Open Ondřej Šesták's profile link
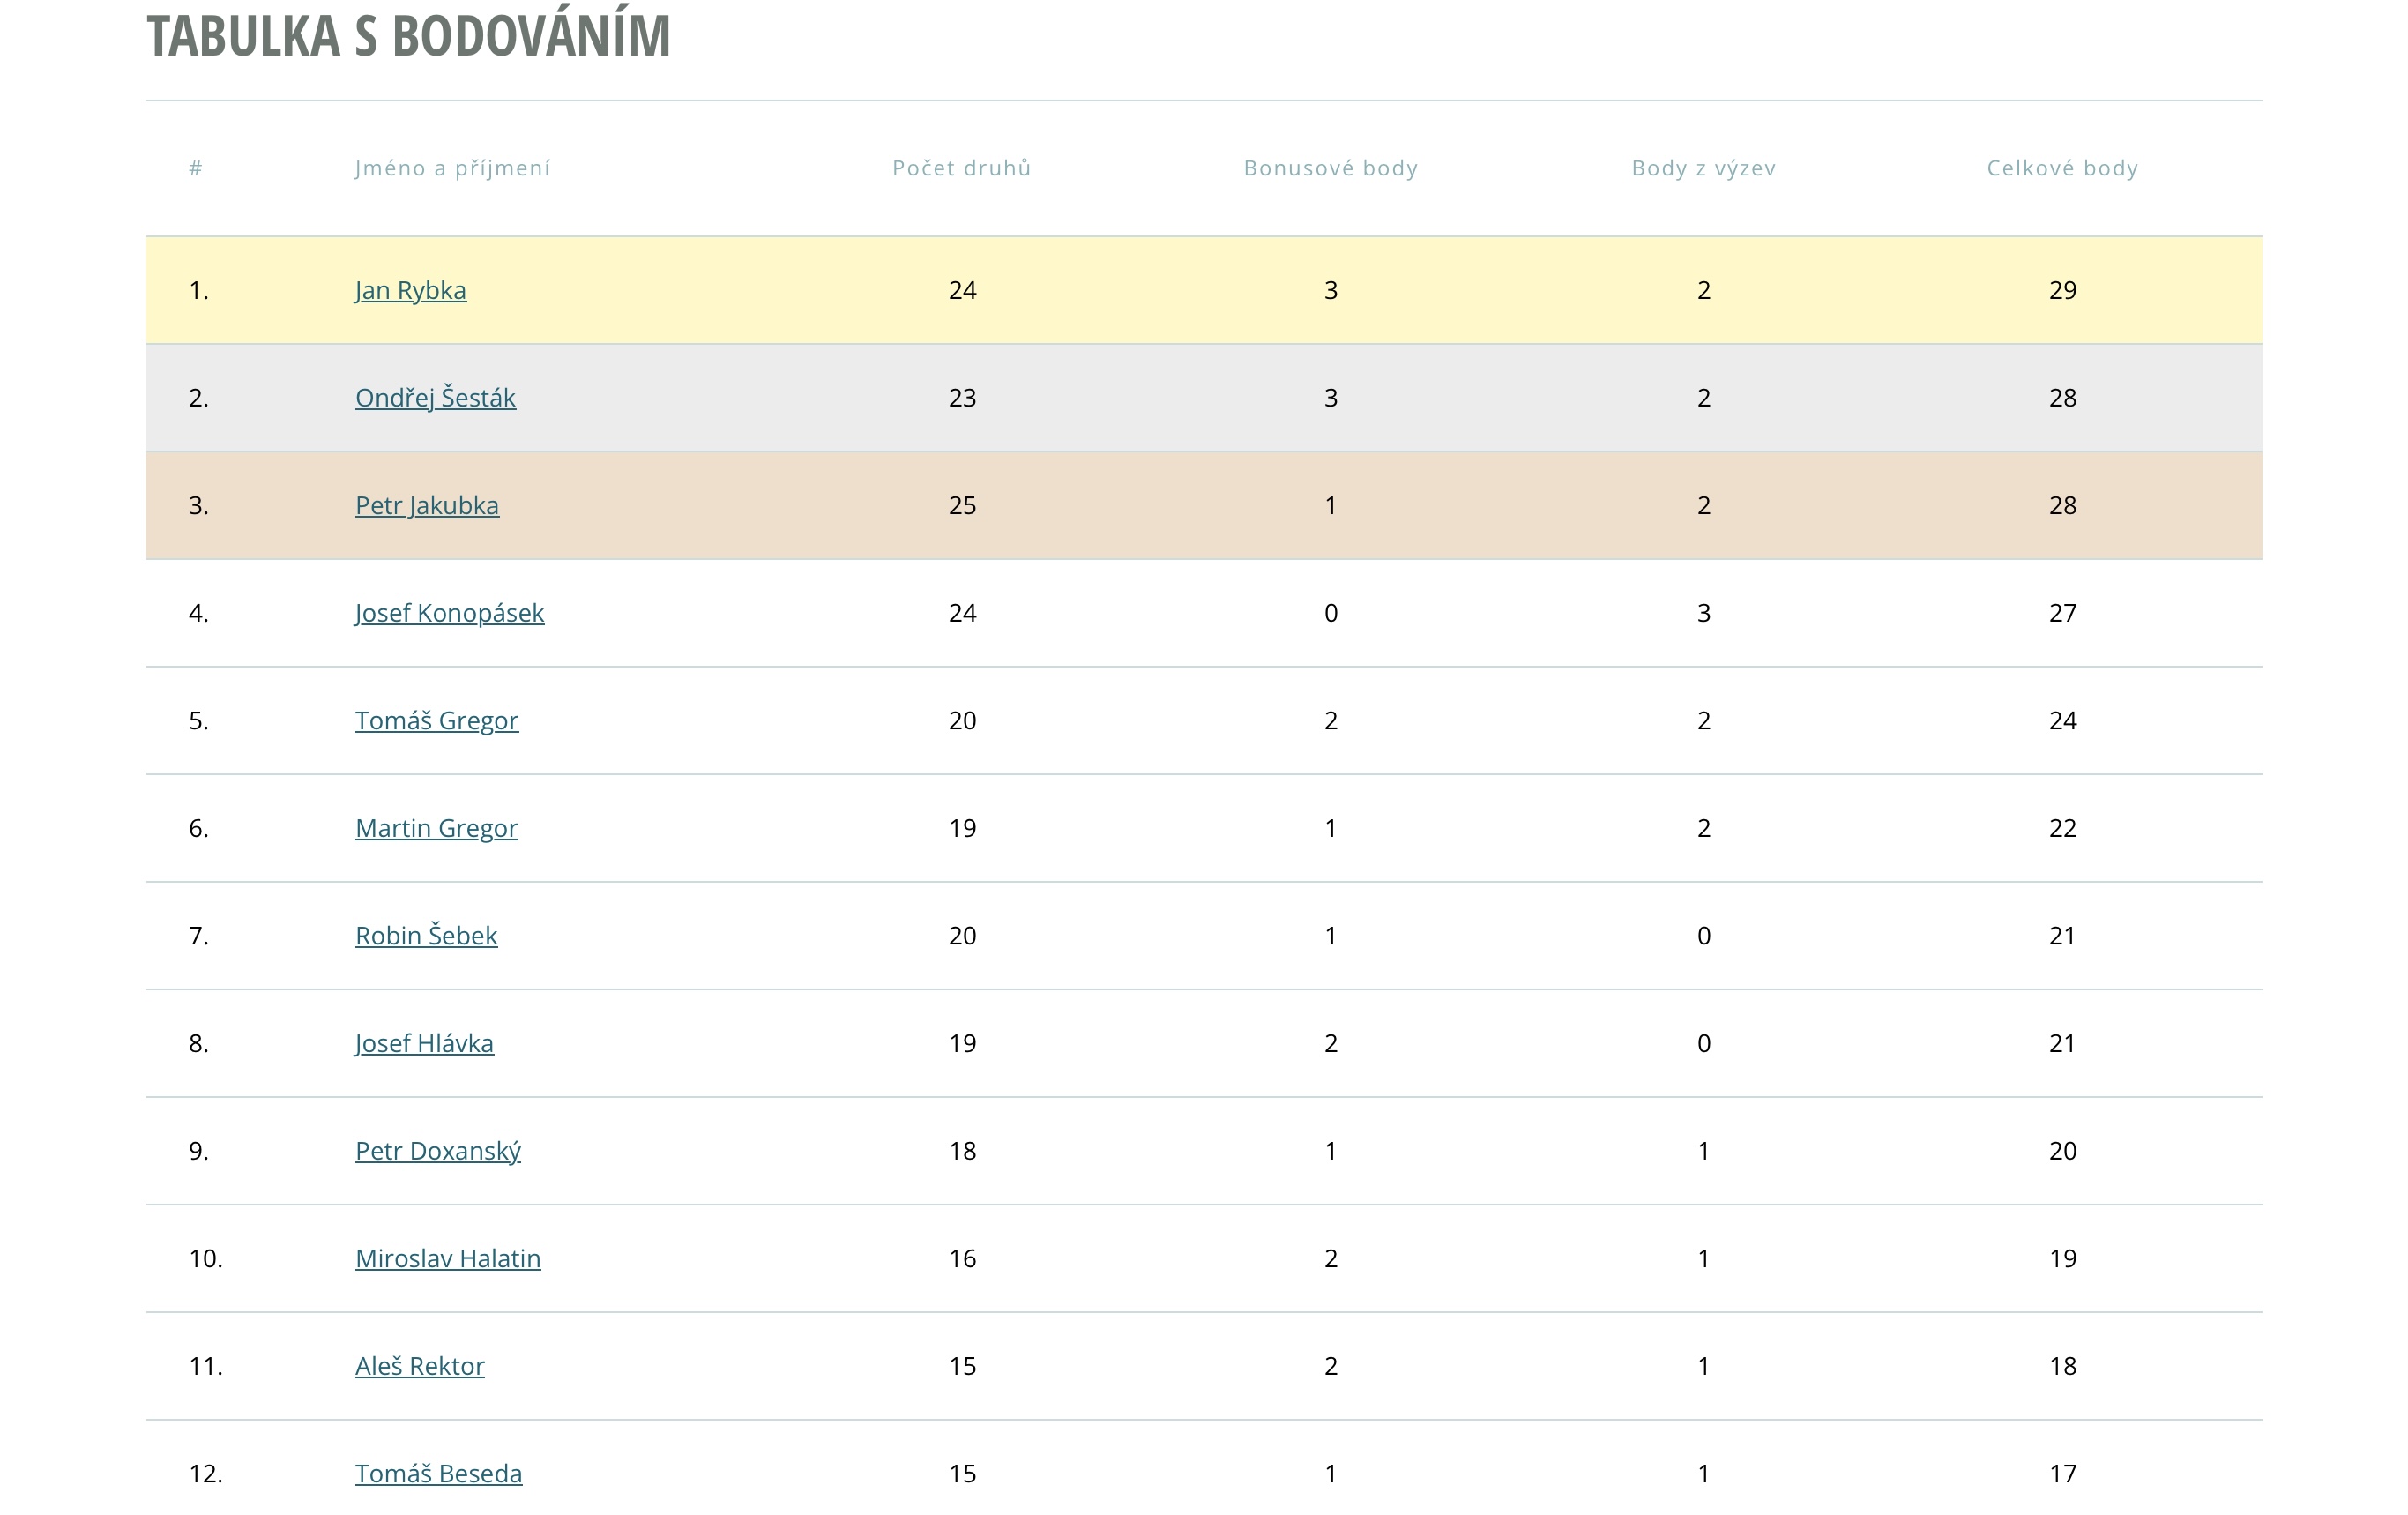 click(435, 397)
